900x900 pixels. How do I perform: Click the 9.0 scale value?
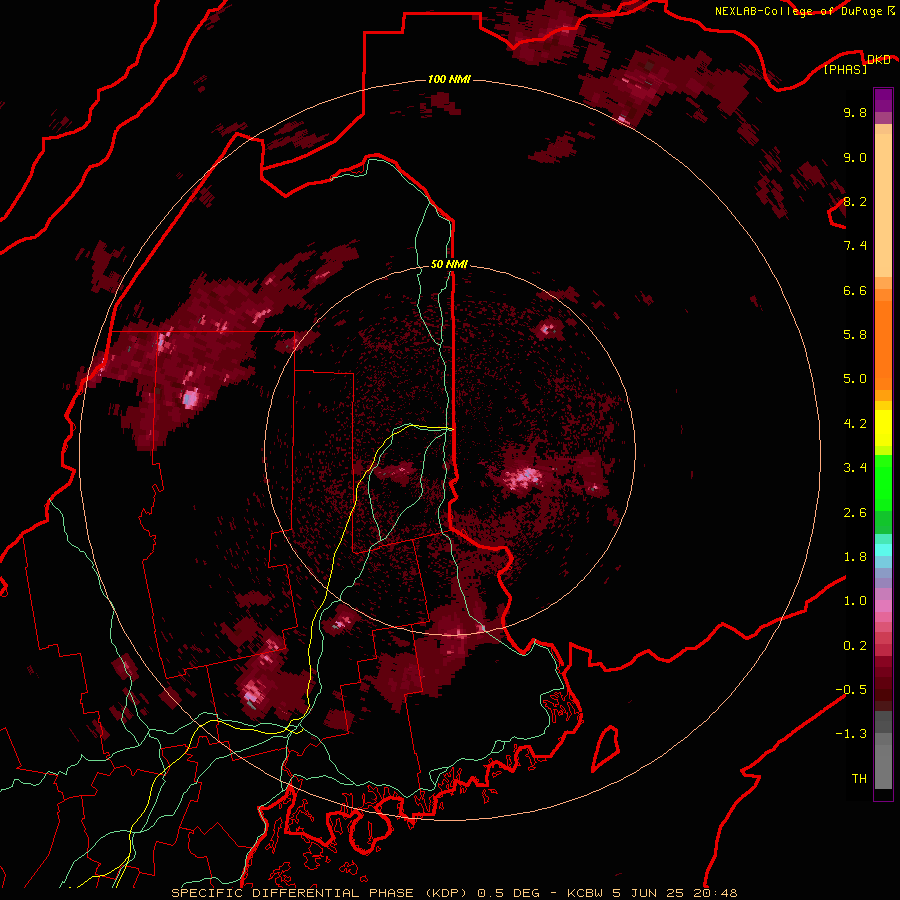tap(855, 157)
